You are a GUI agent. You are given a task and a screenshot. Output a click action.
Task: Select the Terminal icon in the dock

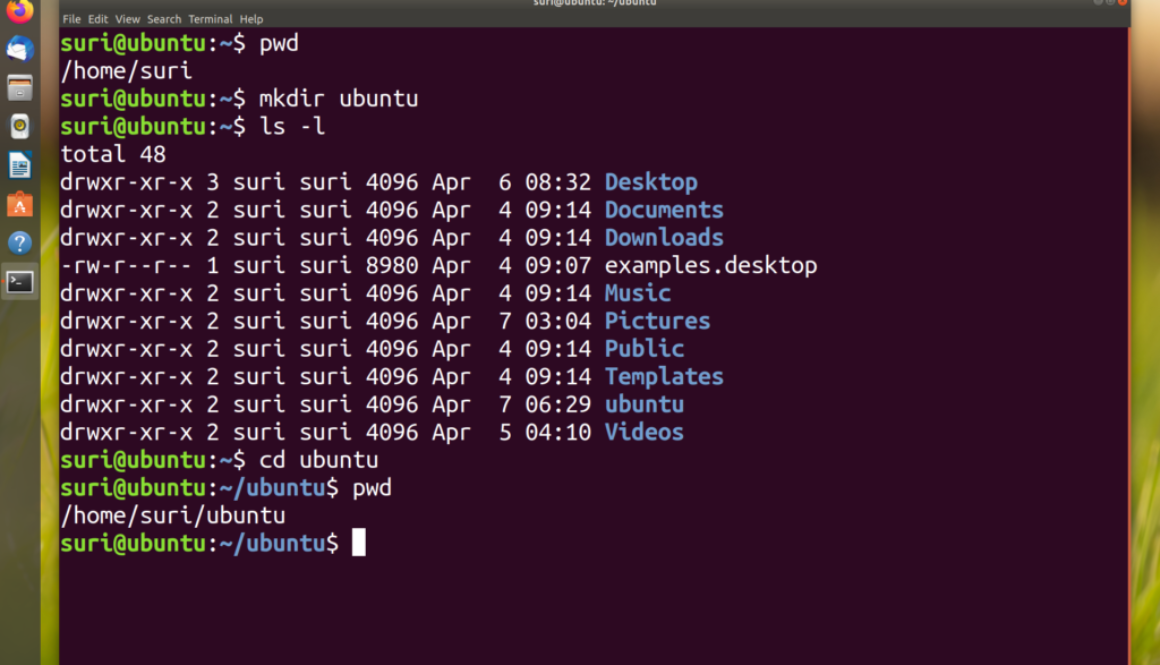pyautogui.click(x=20, y=282)
